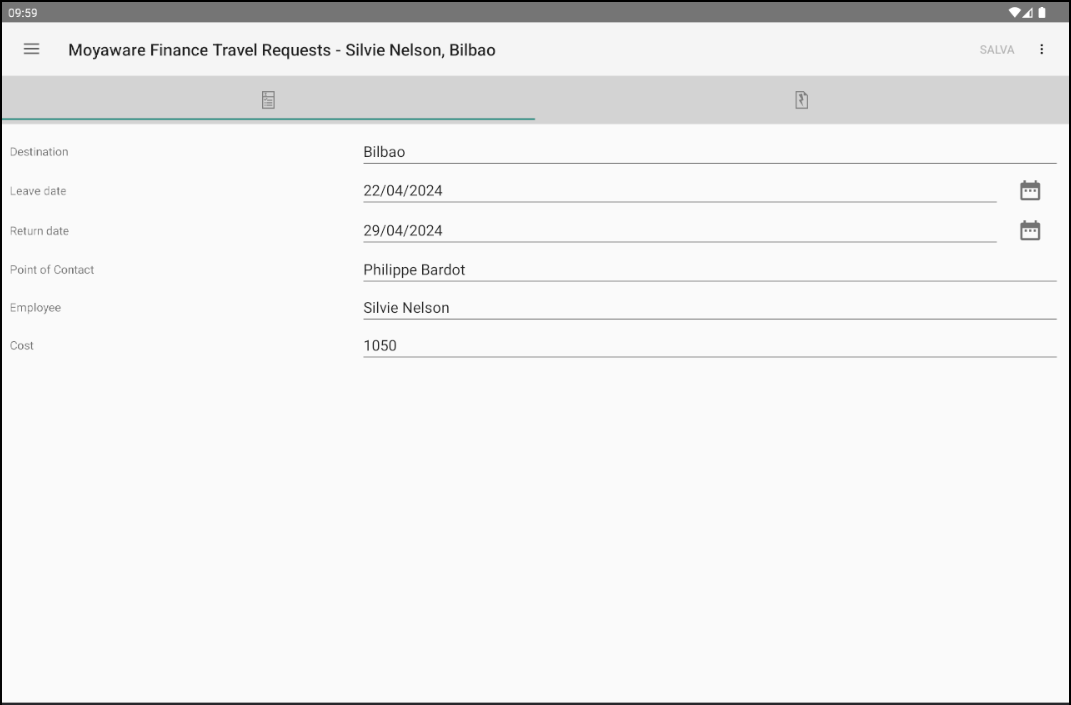Viewport: 1071px width, 705px height.
Task: Open the calendar picker for Return date
Action: 1030,229
